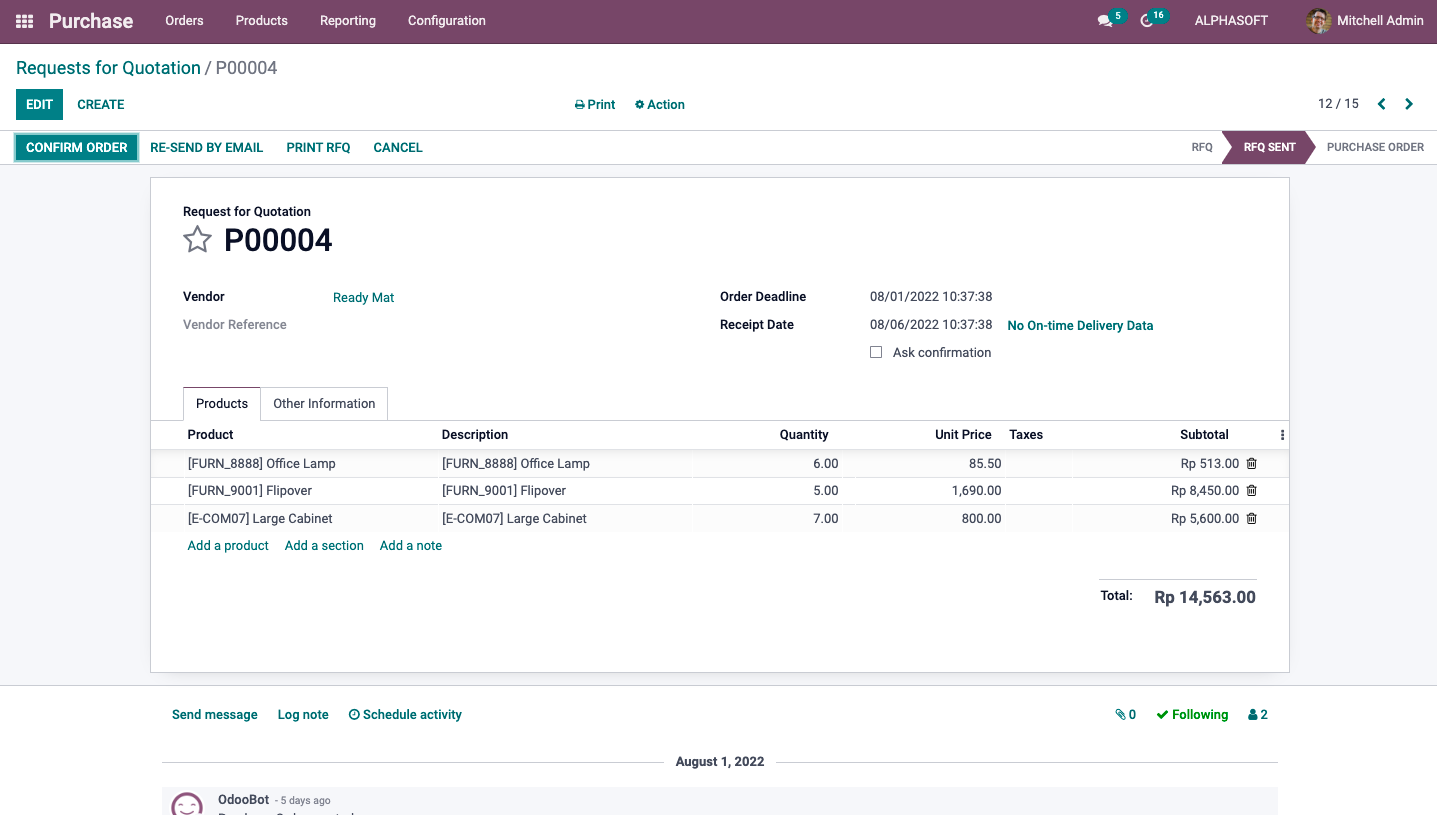Open Mitchell Admin user menu
The height and width of the screenshot is (815, 1437).
(x=1365, y=21)
